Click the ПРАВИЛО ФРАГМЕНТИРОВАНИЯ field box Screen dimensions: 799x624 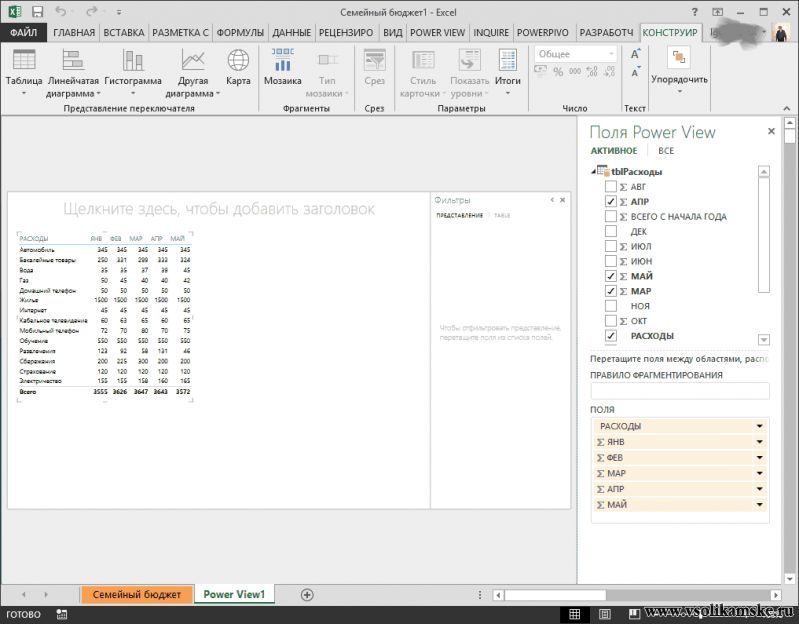coord(679,391)
